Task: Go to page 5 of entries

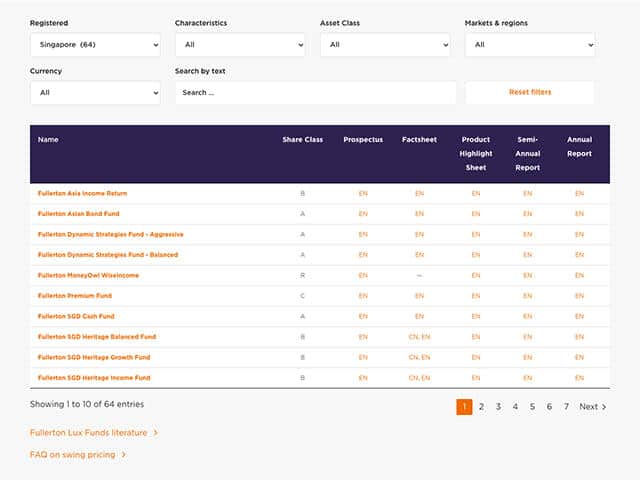Action: [532, 407]
